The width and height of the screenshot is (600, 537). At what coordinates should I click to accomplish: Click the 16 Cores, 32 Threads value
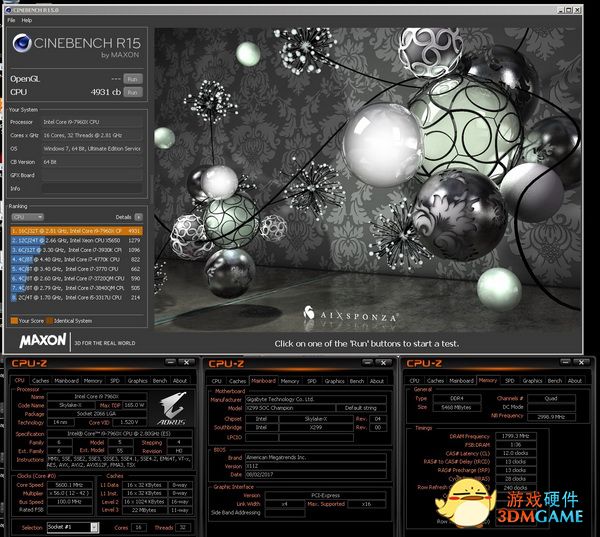point(83,135)
